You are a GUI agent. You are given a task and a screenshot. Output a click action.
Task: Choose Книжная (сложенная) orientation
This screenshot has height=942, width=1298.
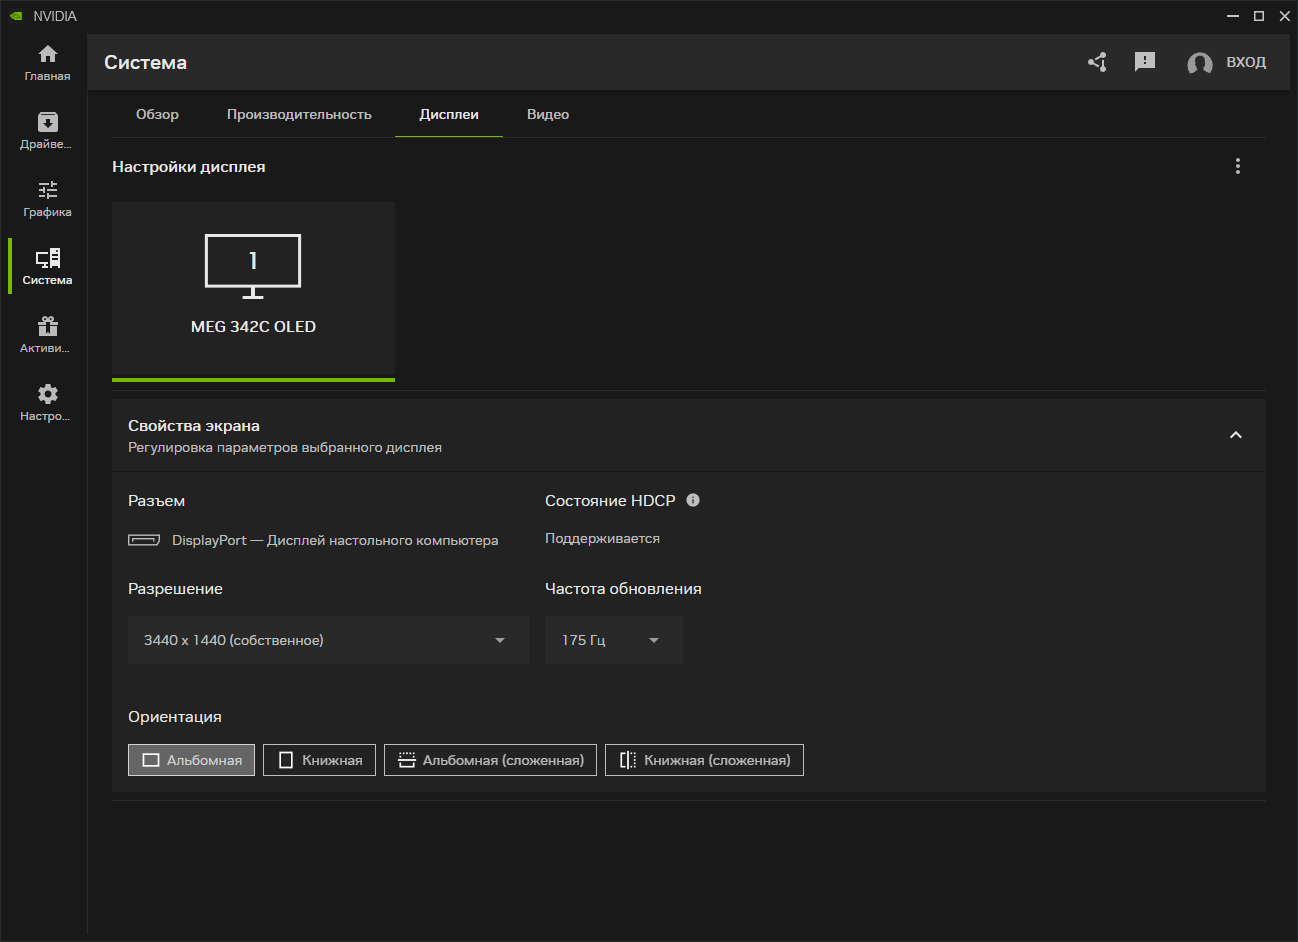(704, 760)
